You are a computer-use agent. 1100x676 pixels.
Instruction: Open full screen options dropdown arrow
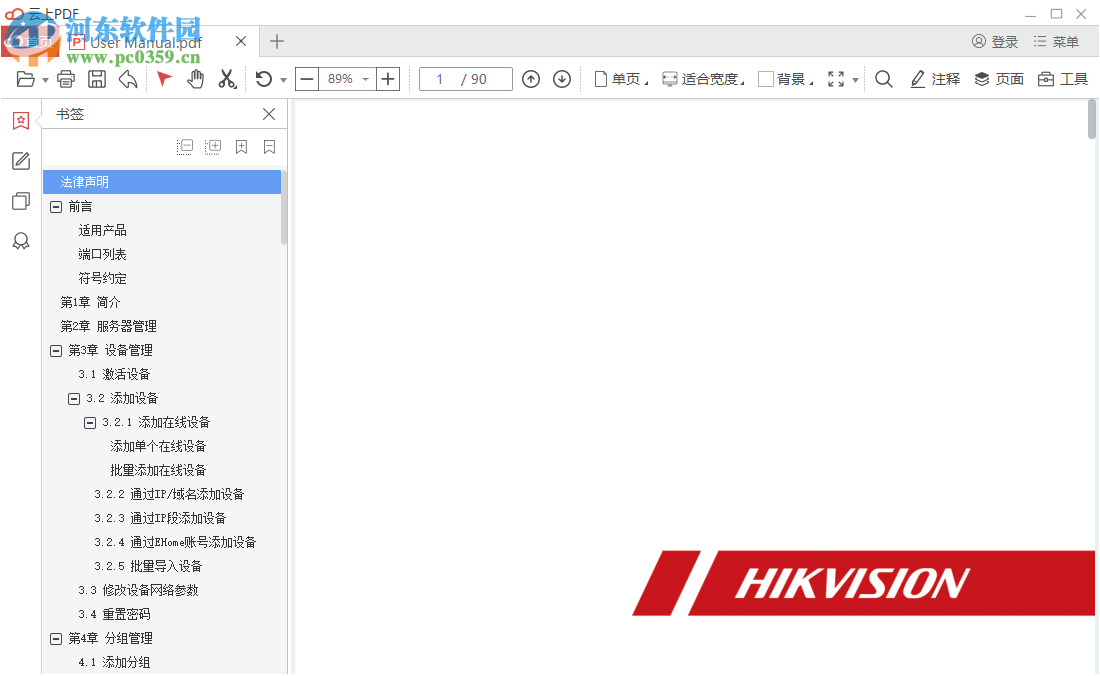tap(855, 80)
